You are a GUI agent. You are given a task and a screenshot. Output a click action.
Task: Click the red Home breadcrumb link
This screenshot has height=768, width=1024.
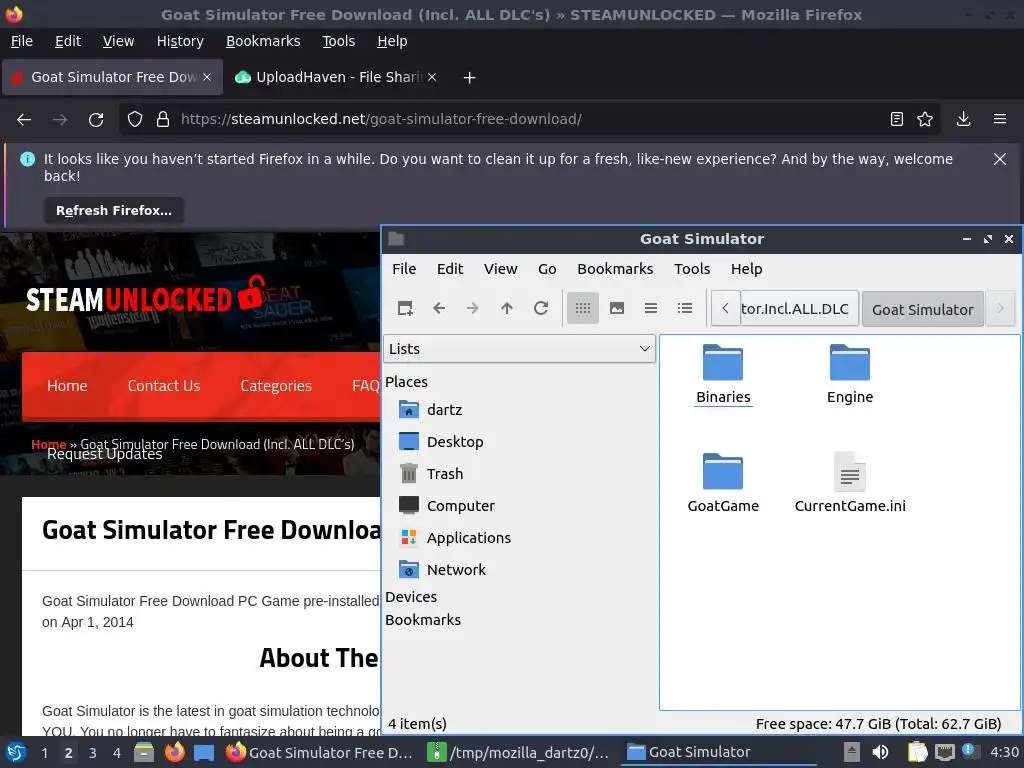48,444
